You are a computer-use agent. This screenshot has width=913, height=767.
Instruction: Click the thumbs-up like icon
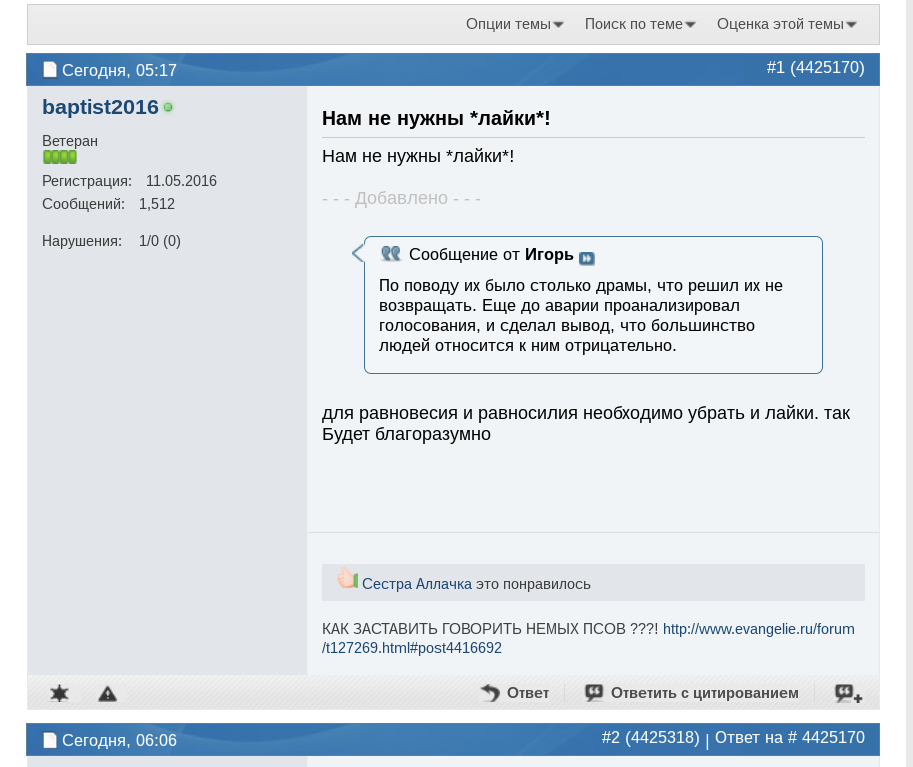click(347, 579)
